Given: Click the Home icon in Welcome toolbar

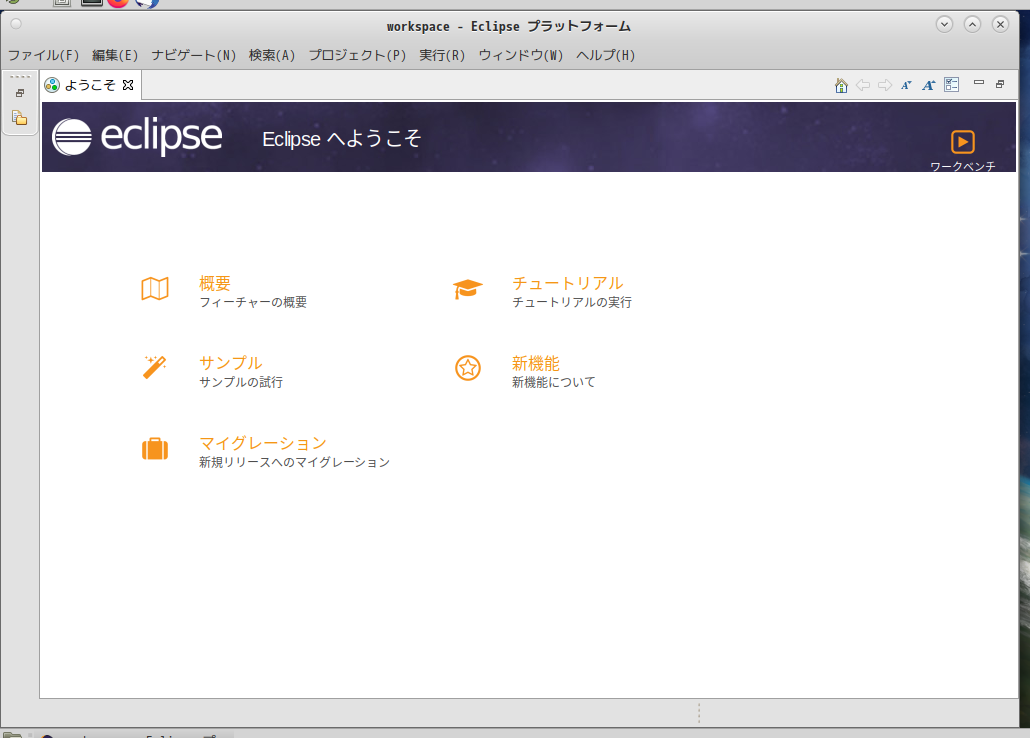Looking at the screenshot, I should point(841,85).
